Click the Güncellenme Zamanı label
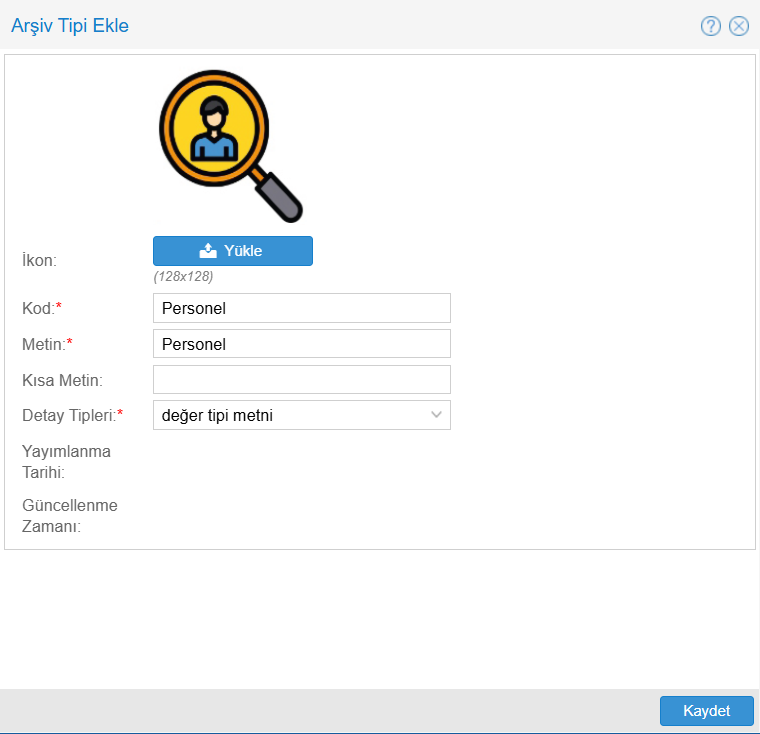Viewport: 760px width, 734px height. 69,515
